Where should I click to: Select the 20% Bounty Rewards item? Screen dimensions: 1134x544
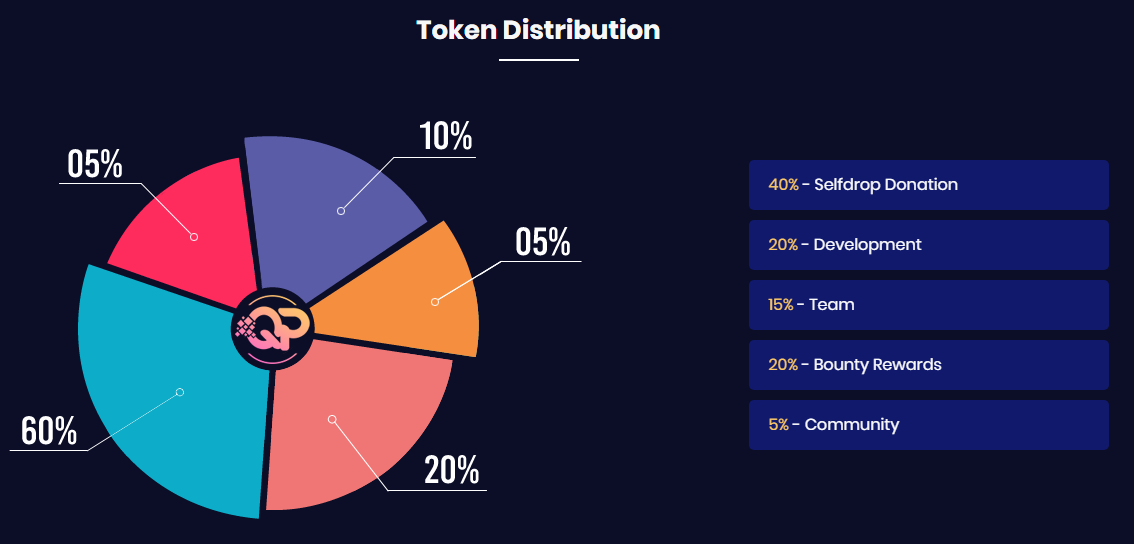(929, 365)
